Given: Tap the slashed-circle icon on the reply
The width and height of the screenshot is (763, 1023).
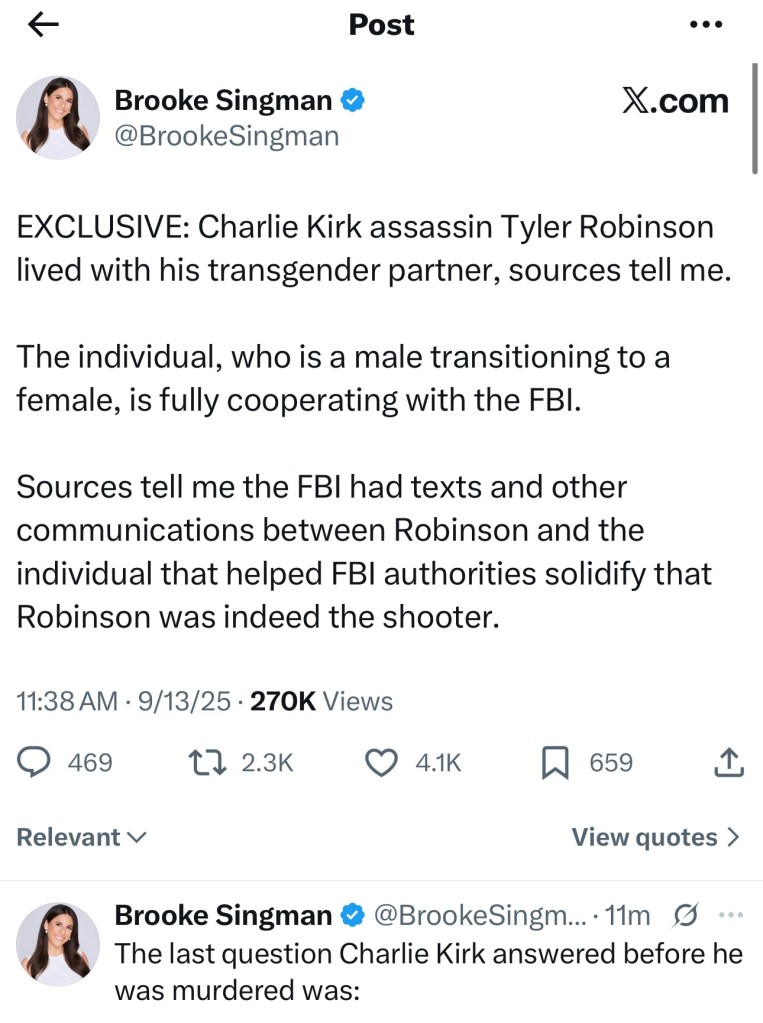Looking at the screenshot, I should pos(686,915).
